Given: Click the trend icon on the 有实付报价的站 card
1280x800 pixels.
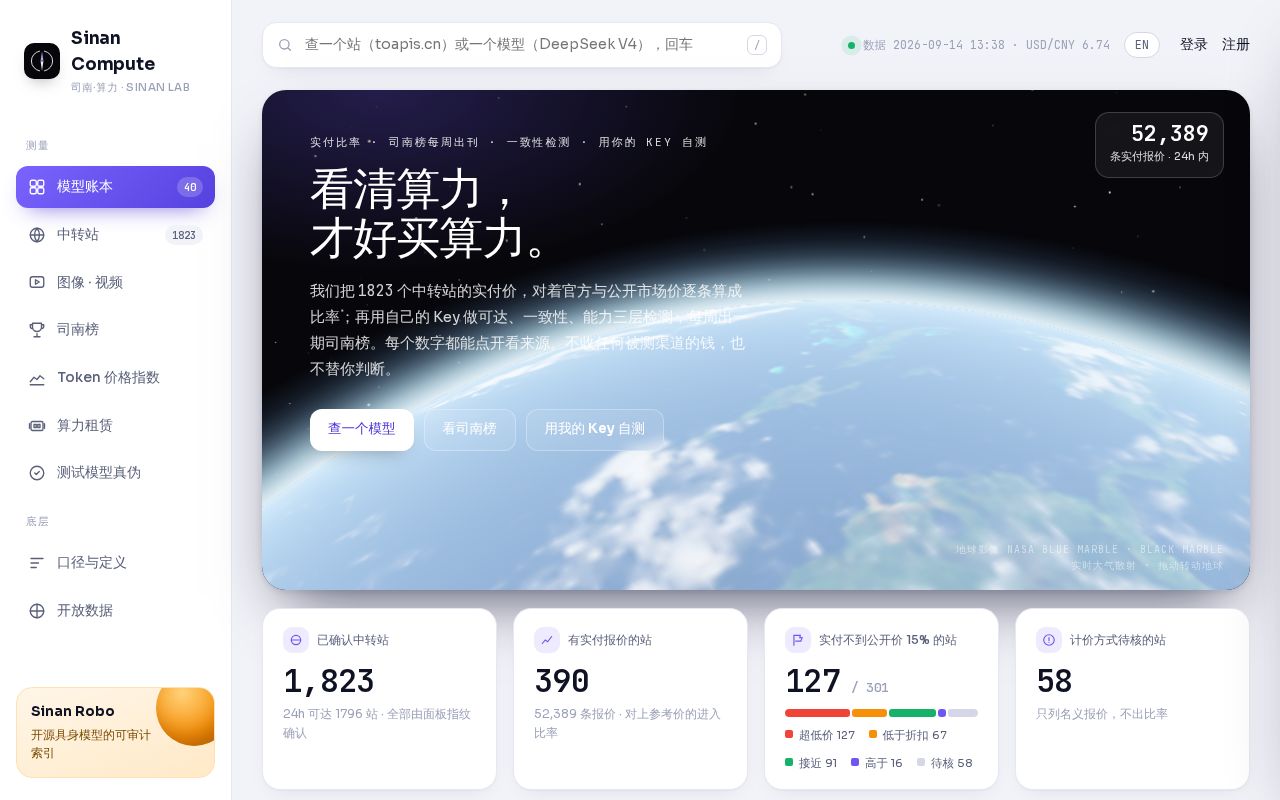Looking at the screenshot, I should pyautogui.click(x=547, y=640).
